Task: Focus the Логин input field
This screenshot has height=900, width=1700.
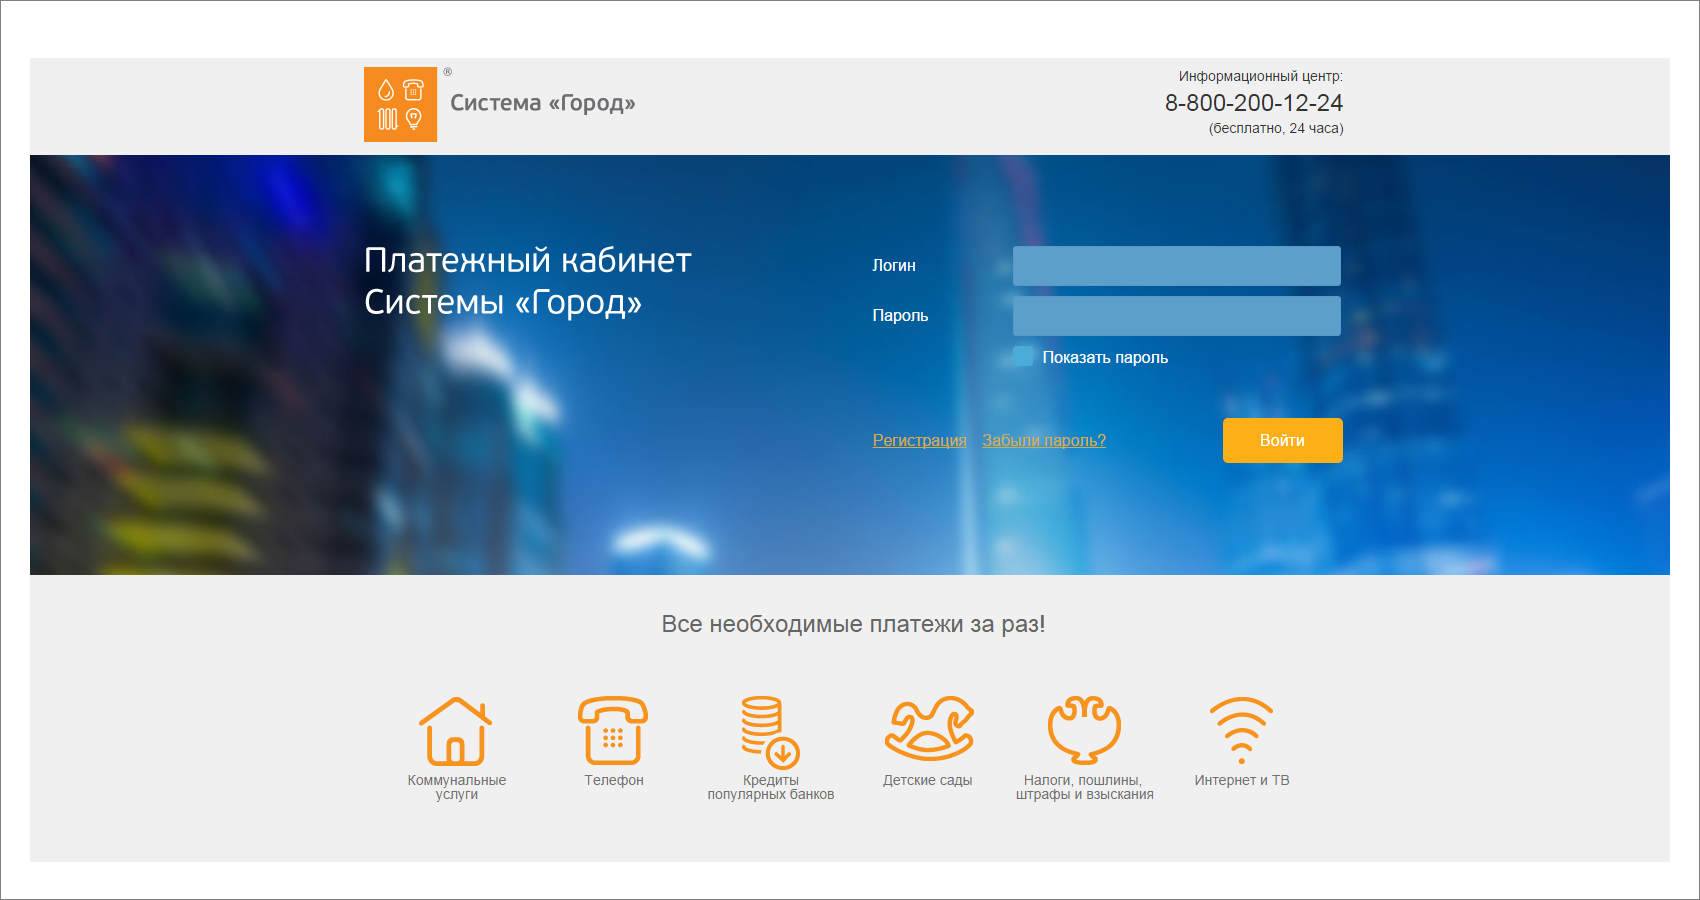Action: [x=1177, y=266]
